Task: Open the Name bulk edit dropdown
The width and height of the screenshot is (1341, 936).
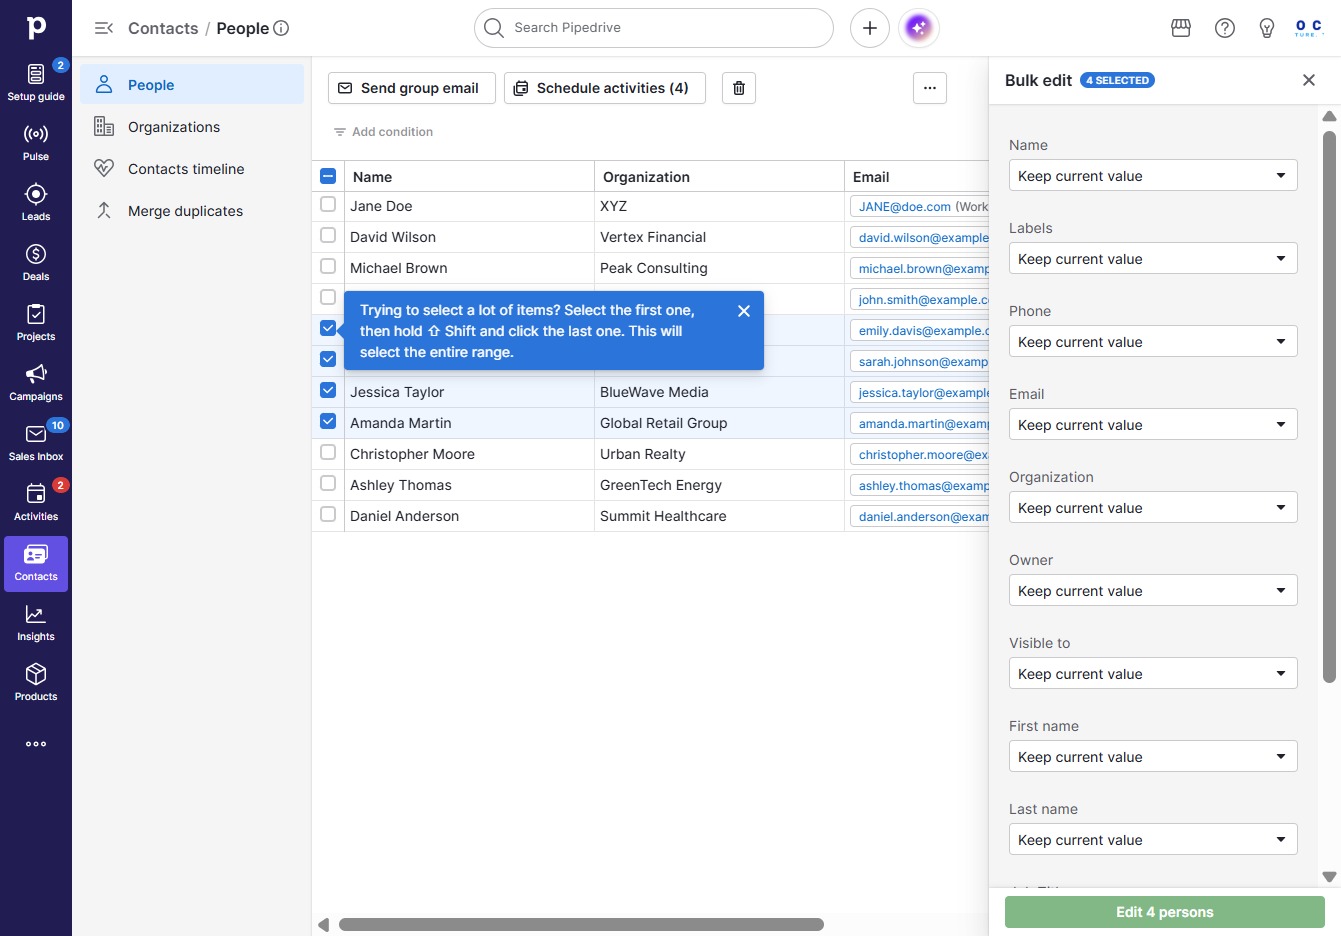Action: [1153, 176]
